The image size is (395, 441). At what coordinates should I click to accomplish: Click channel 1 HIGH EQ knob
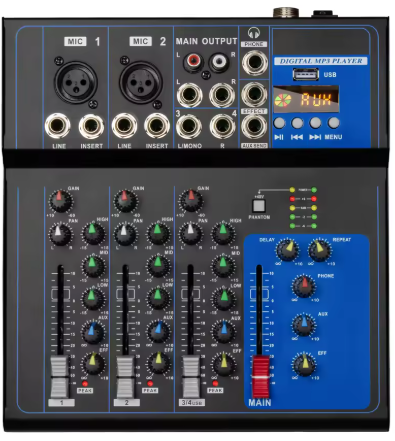pos(93,233)
